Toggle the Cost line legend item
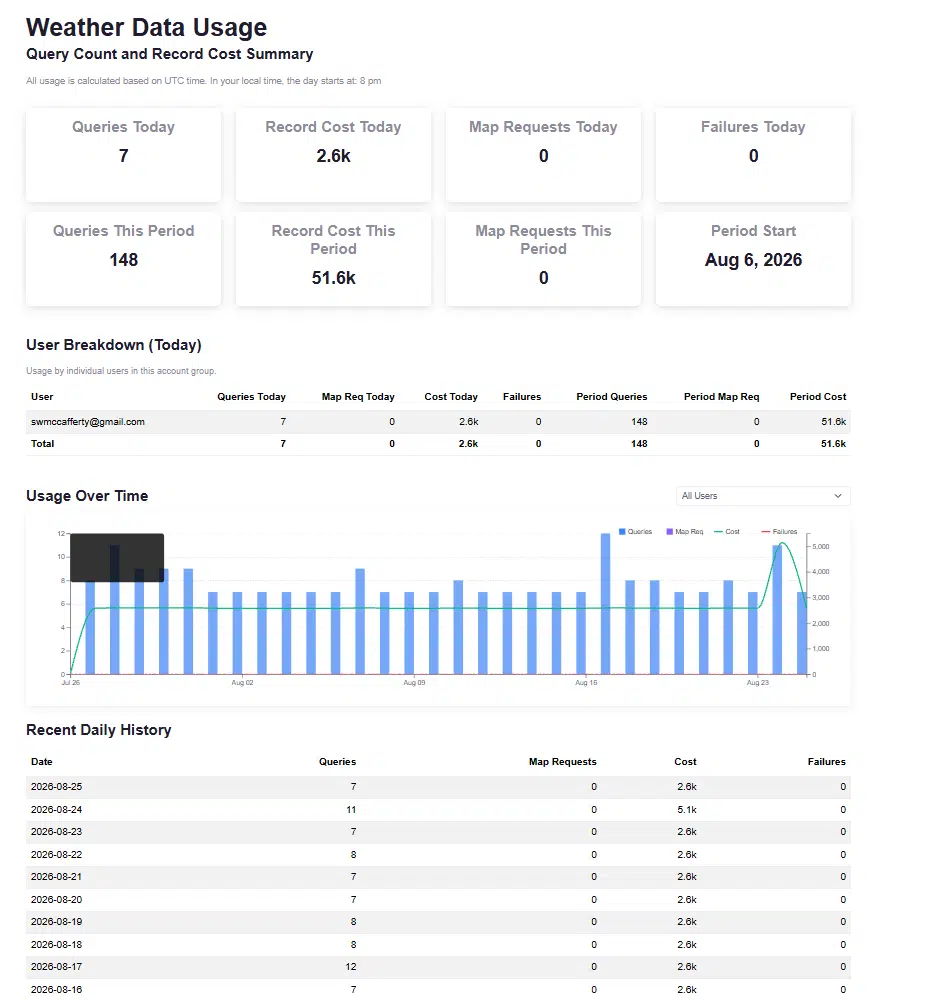The image size is (926, 1000). coord(726,532)
